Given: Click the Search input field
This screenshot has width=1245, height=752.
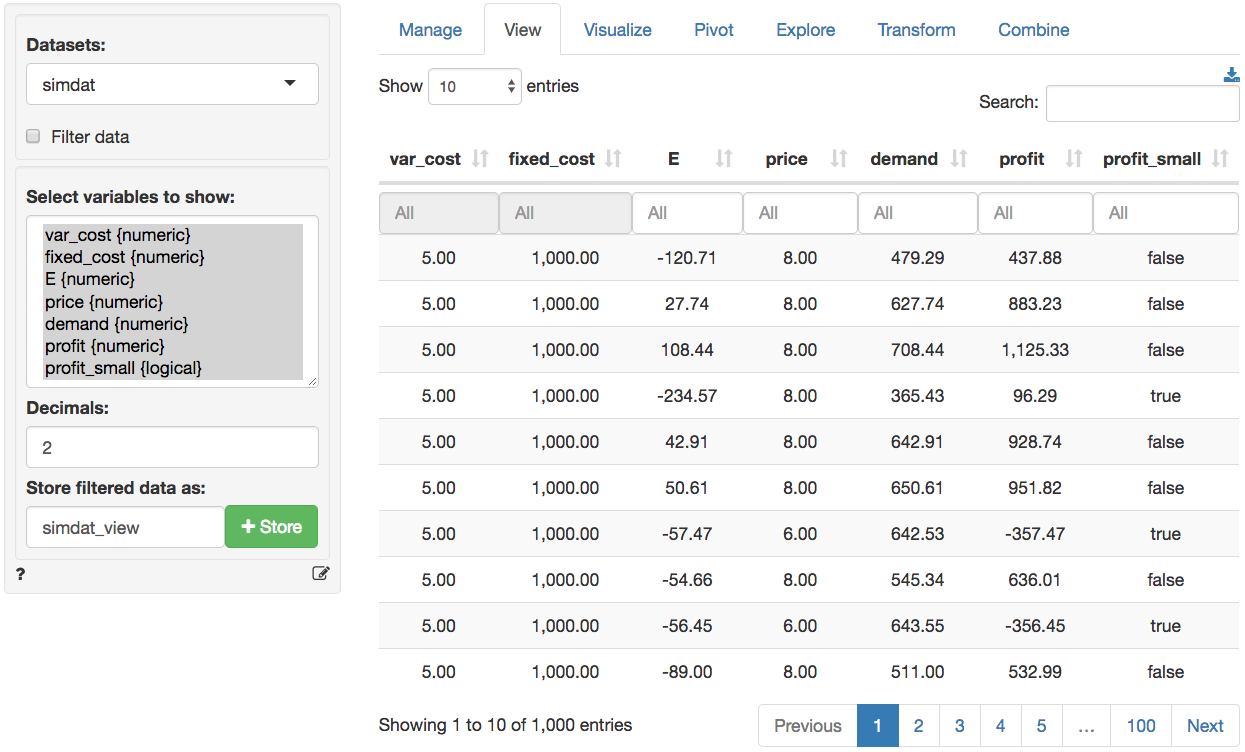Looking at the screenshot, I should coord(1142,103).
